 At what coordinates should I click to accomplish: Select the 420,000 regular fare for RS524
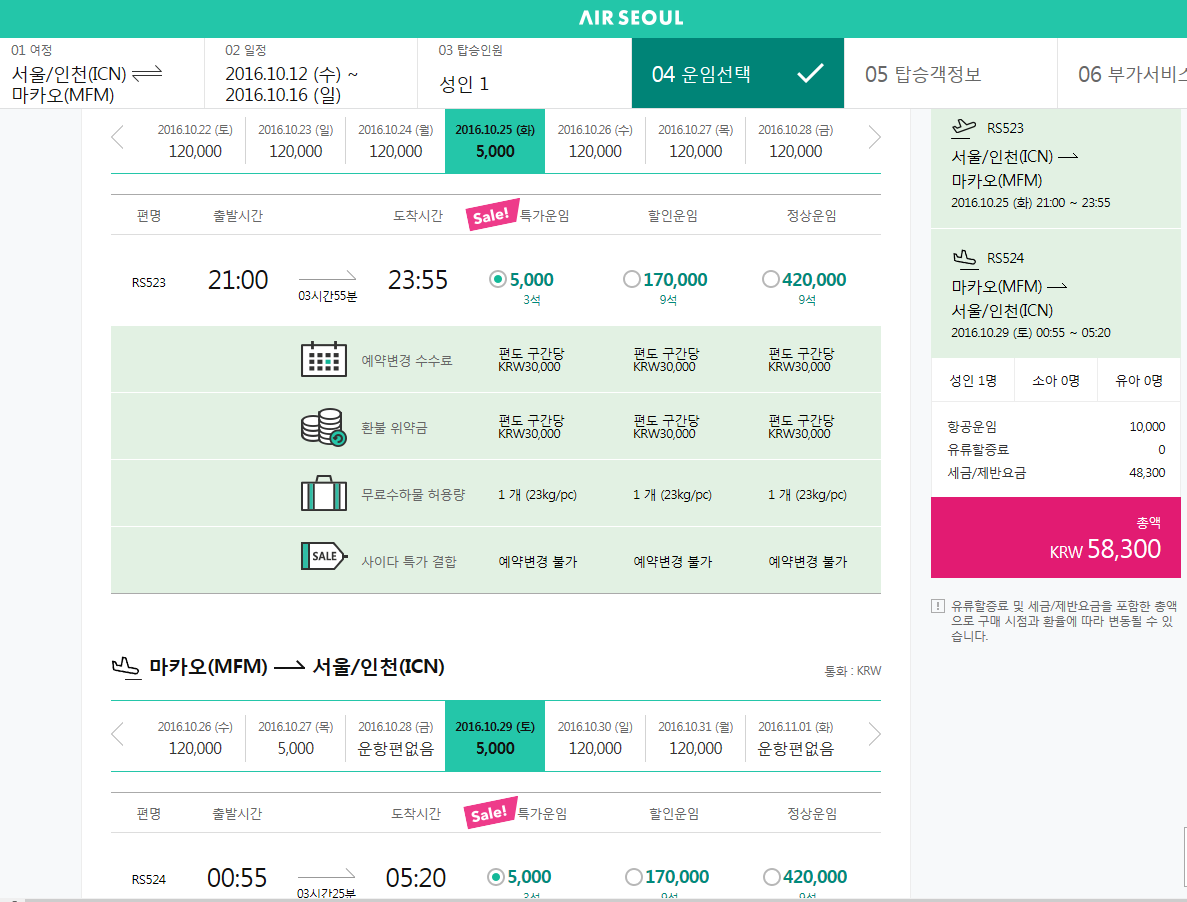coord(772,877)
